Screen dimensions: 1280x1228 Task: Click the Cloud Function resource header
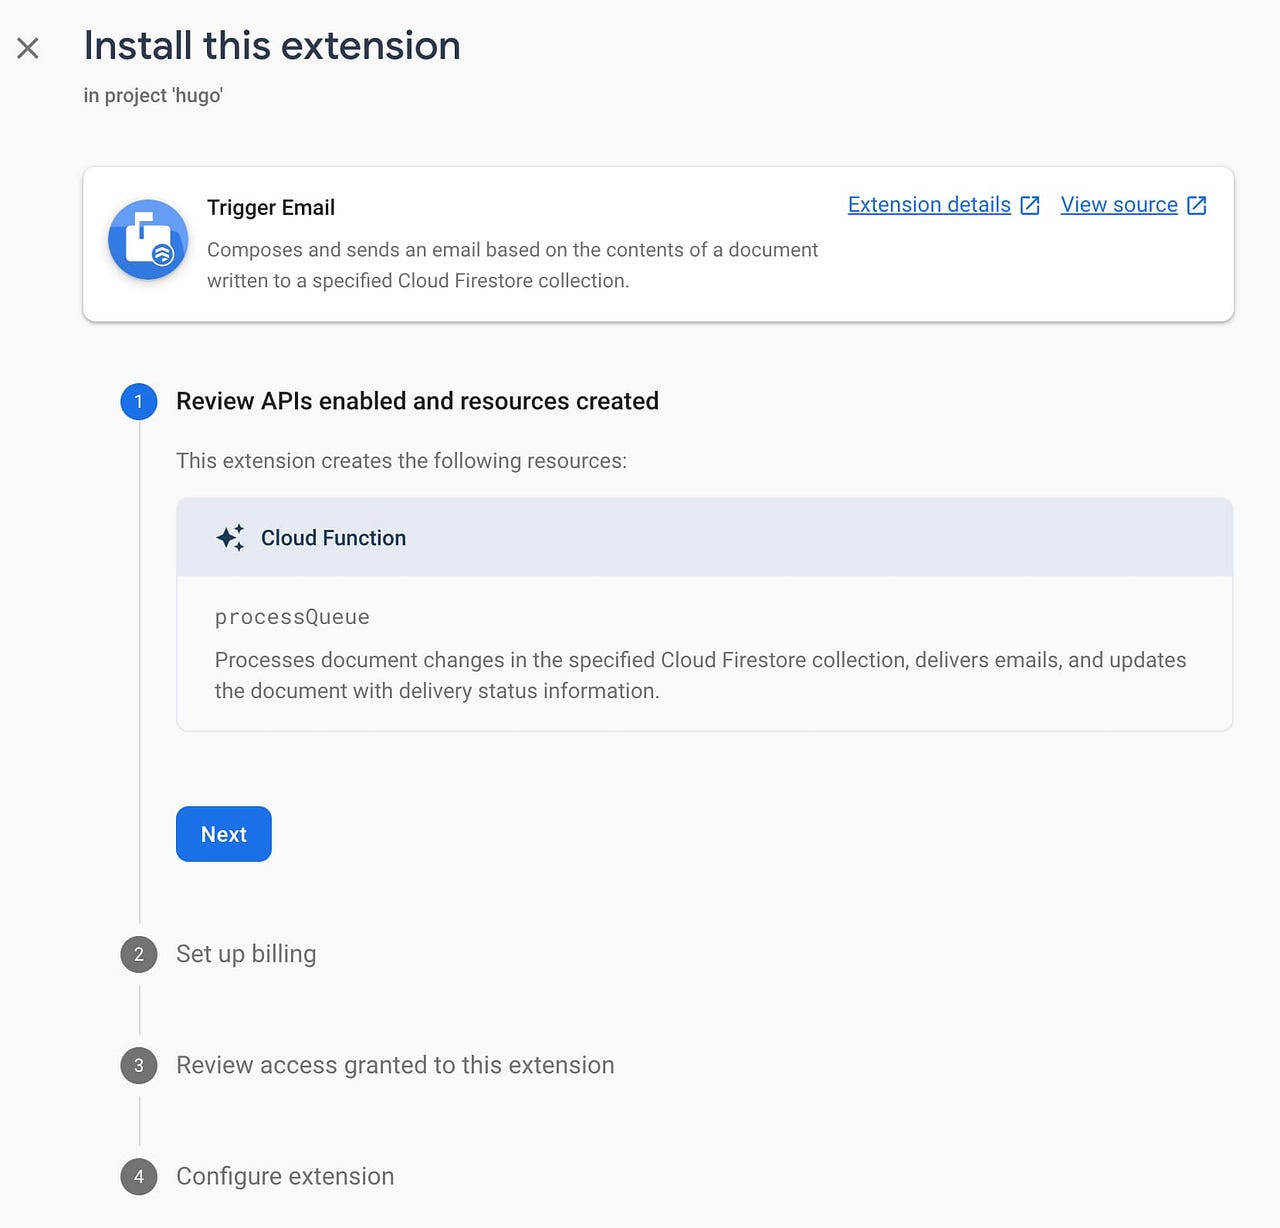(x=704, y=538)
